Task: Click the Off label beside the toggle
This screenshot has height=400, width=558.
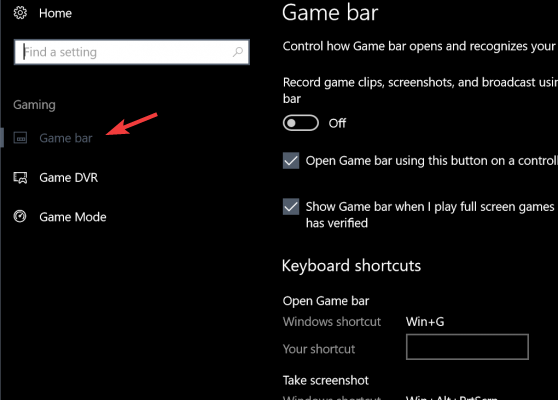Action: tap(337, 123)
